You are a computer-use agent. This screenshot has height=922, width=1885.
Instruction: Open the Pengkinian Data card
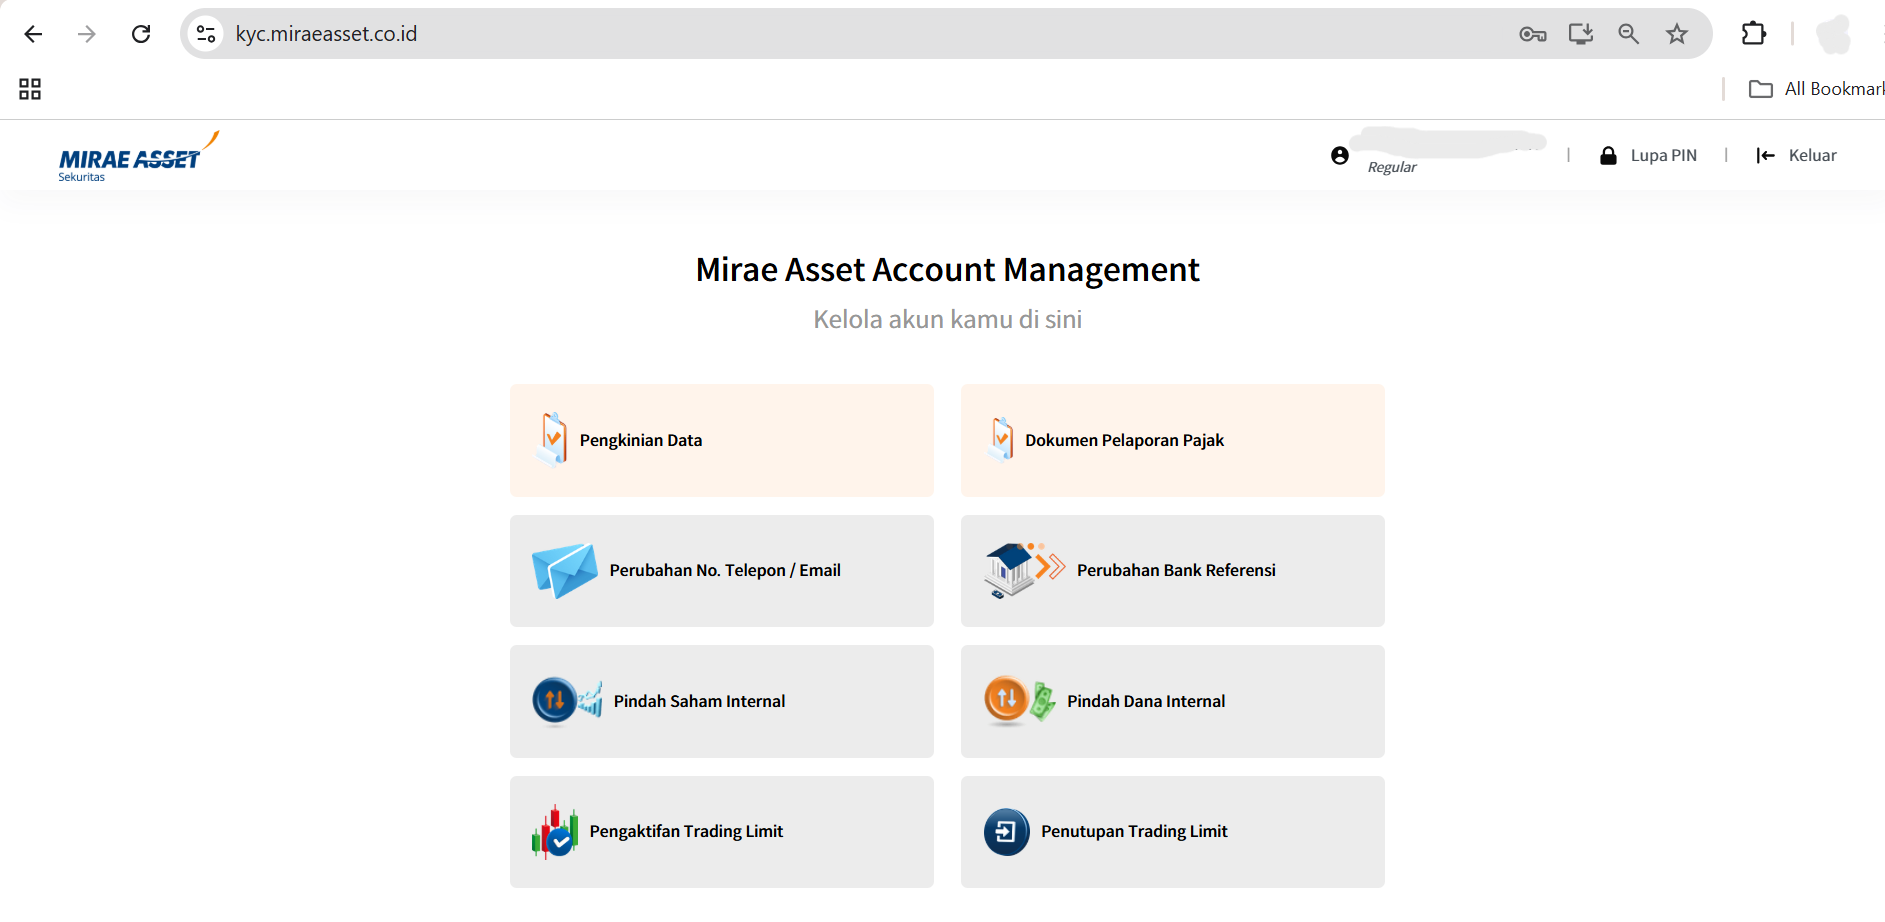(x=721, y=441)
